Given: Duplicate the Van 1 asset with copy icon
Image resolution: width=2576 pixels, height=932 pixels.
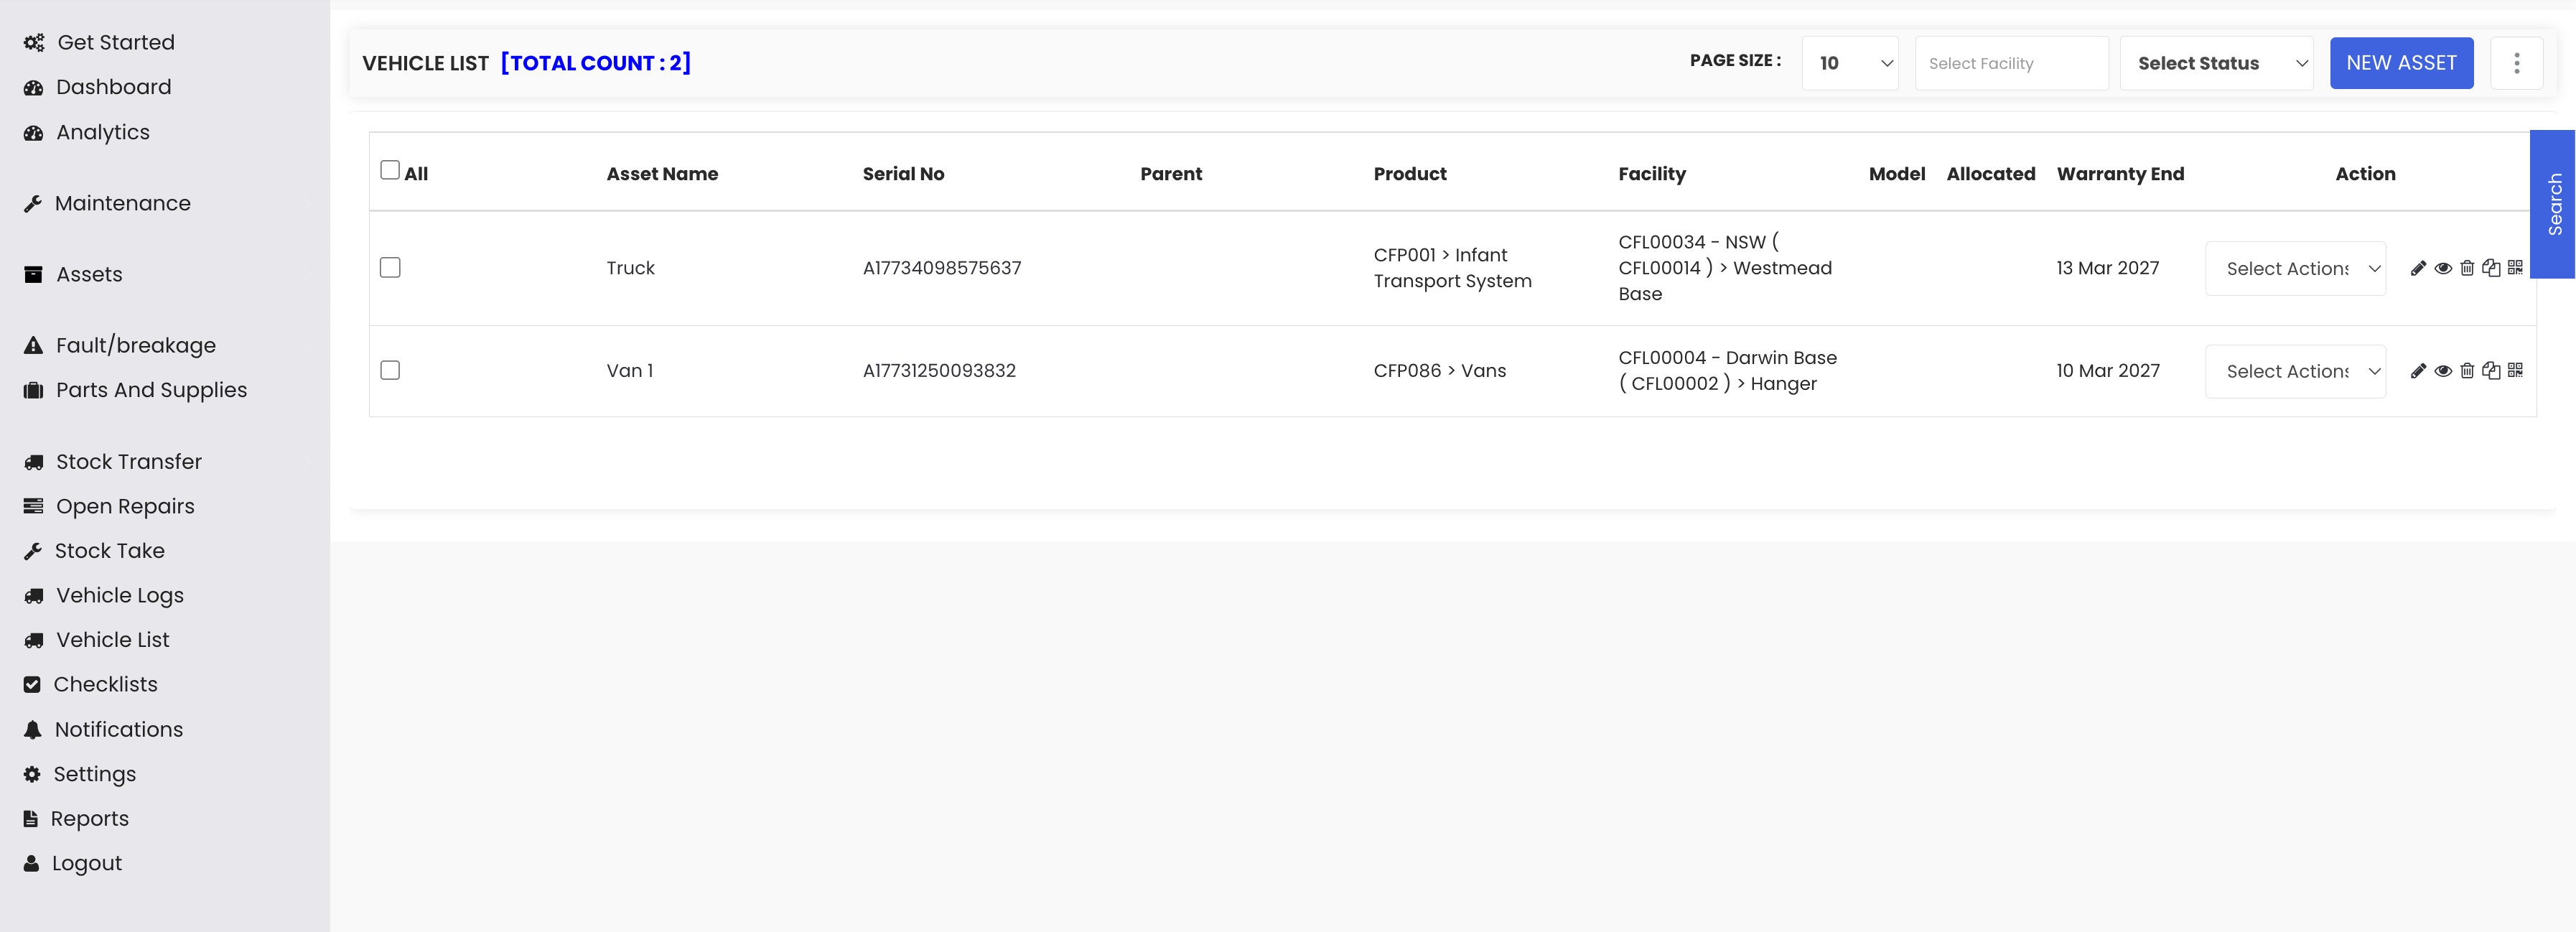Looking at the screenshot, I should point(2491,371).
